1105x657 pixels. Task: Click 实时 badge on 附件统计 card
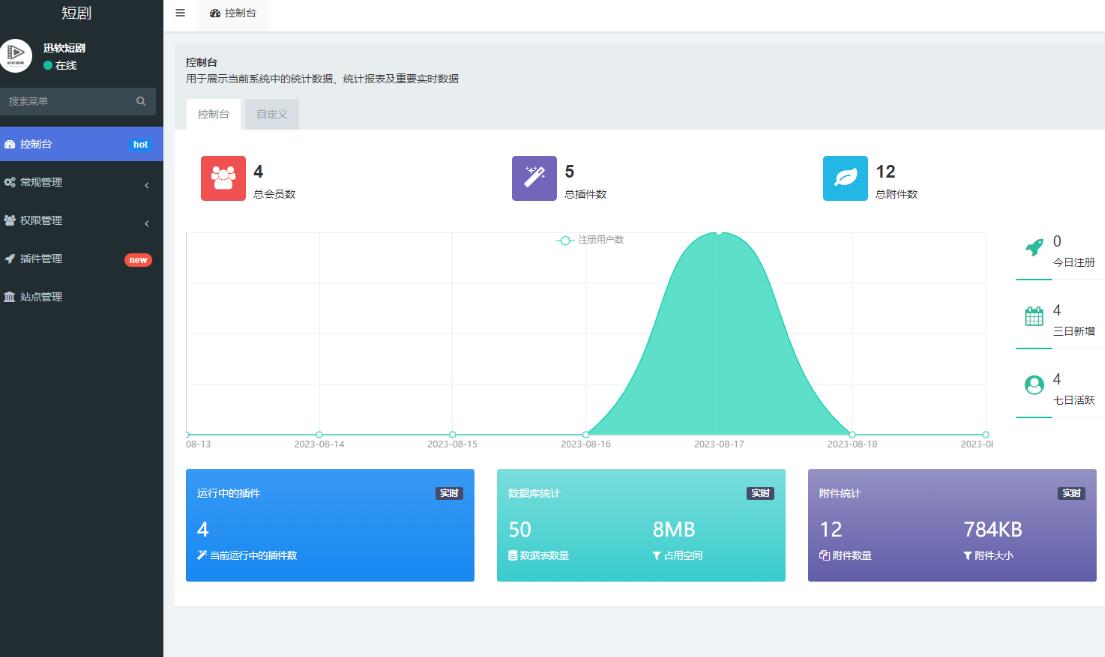[1071, 493]
